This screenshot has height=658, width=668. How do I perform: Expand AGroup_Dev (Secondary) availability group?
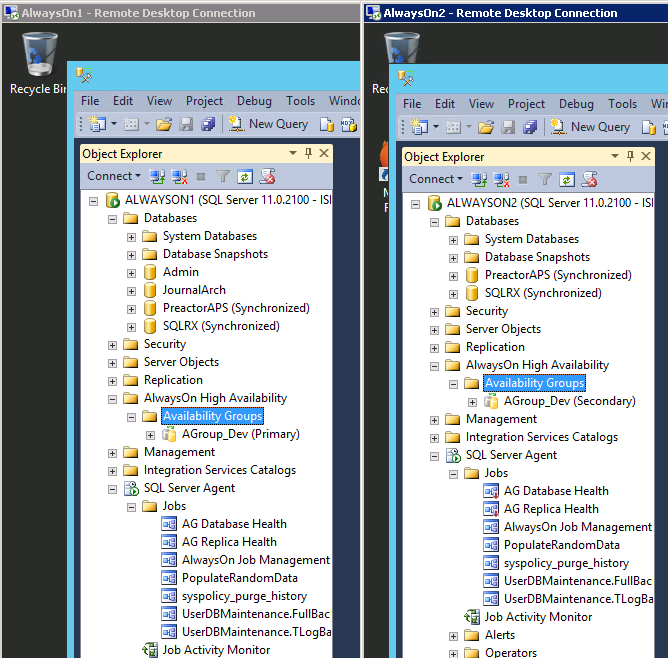pyautogui.click(x=472, y=402)
